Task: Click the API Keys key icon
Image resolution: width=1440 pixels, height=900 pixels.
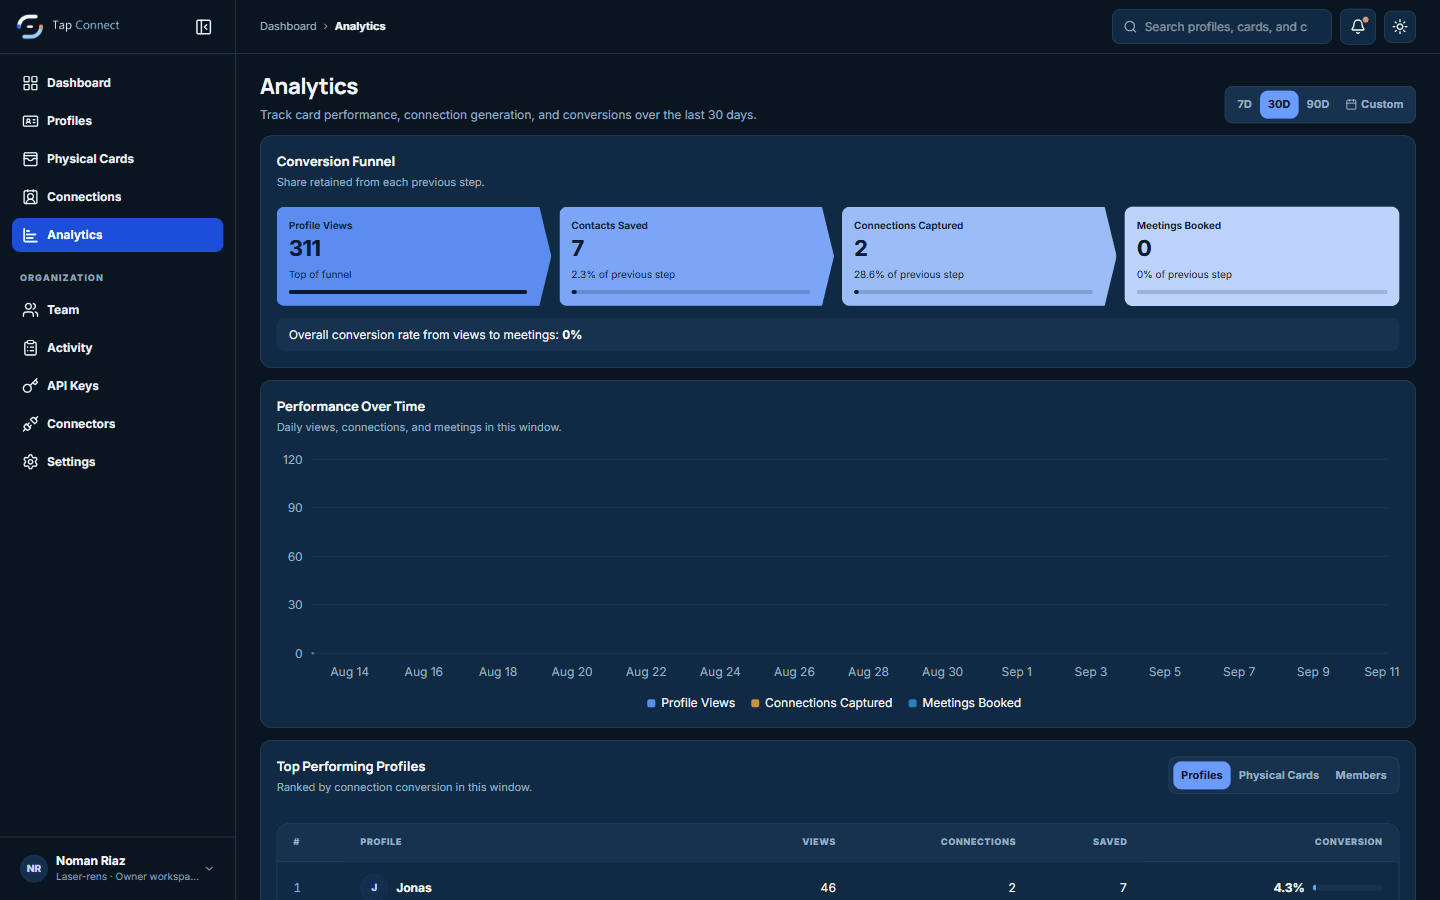Action: point(31,386)
